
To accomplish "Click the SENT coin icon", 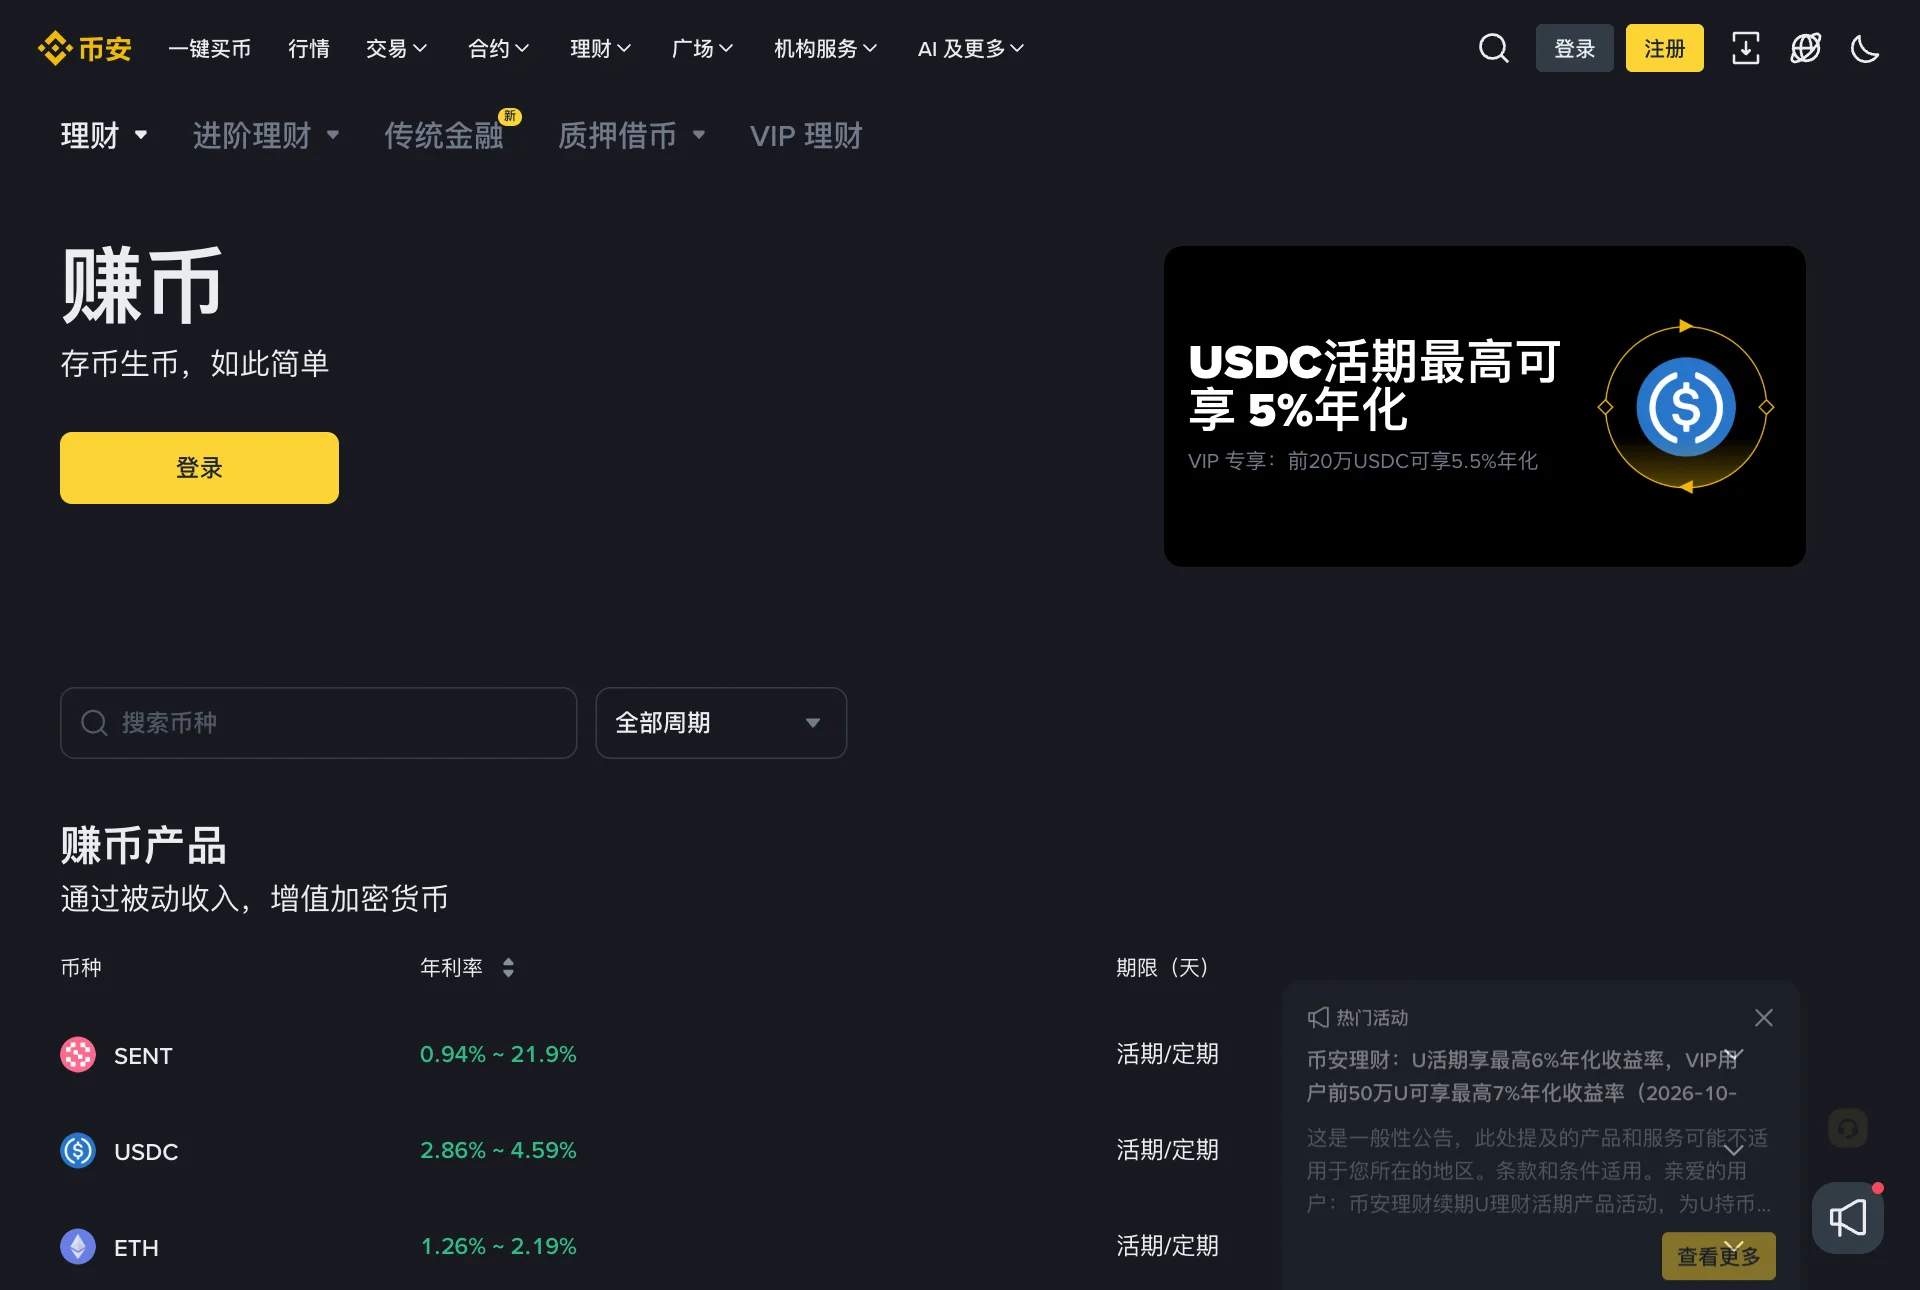I will [78, 1055].
